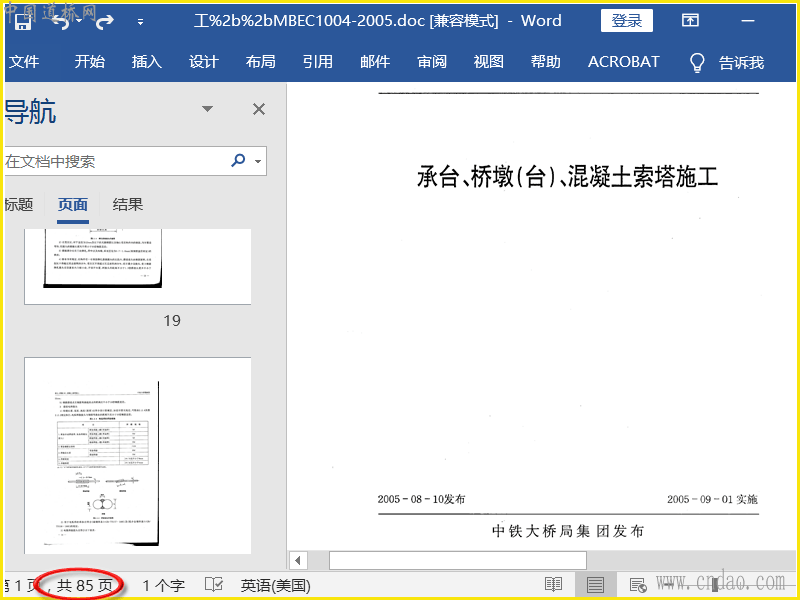
Task: Click the proofing check icon
Action: coord(214,585)
